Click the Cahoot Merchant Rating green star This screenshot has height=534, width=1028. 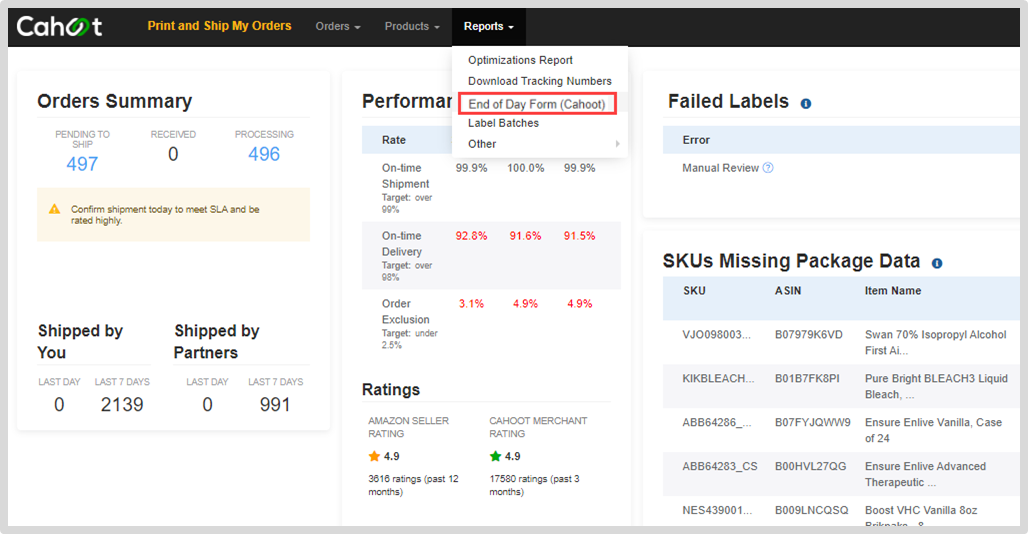pos(495,456)
